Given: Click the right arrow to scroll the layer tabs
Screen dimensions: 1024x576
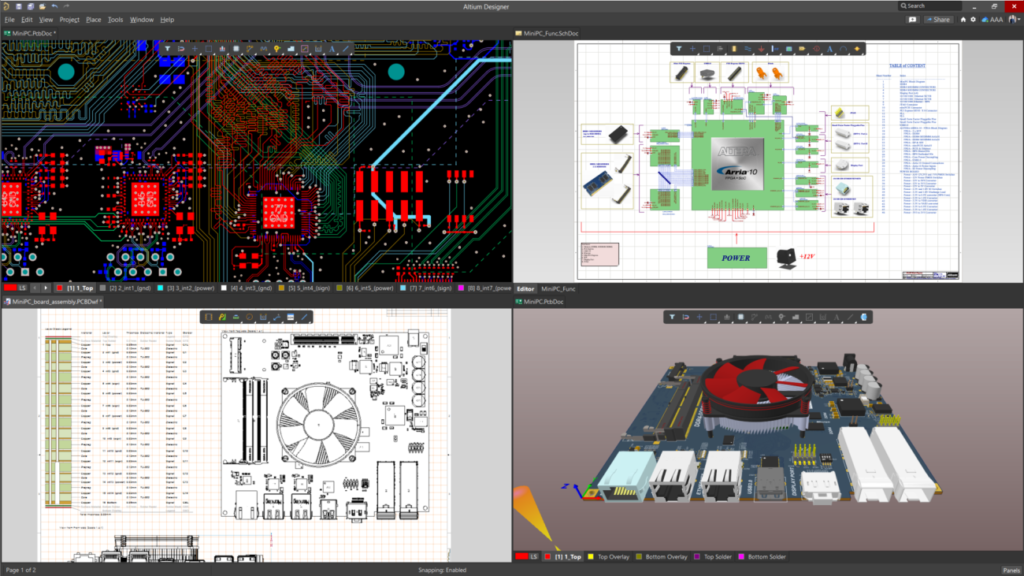Looking at the screenshot, I should coord(46,287).
